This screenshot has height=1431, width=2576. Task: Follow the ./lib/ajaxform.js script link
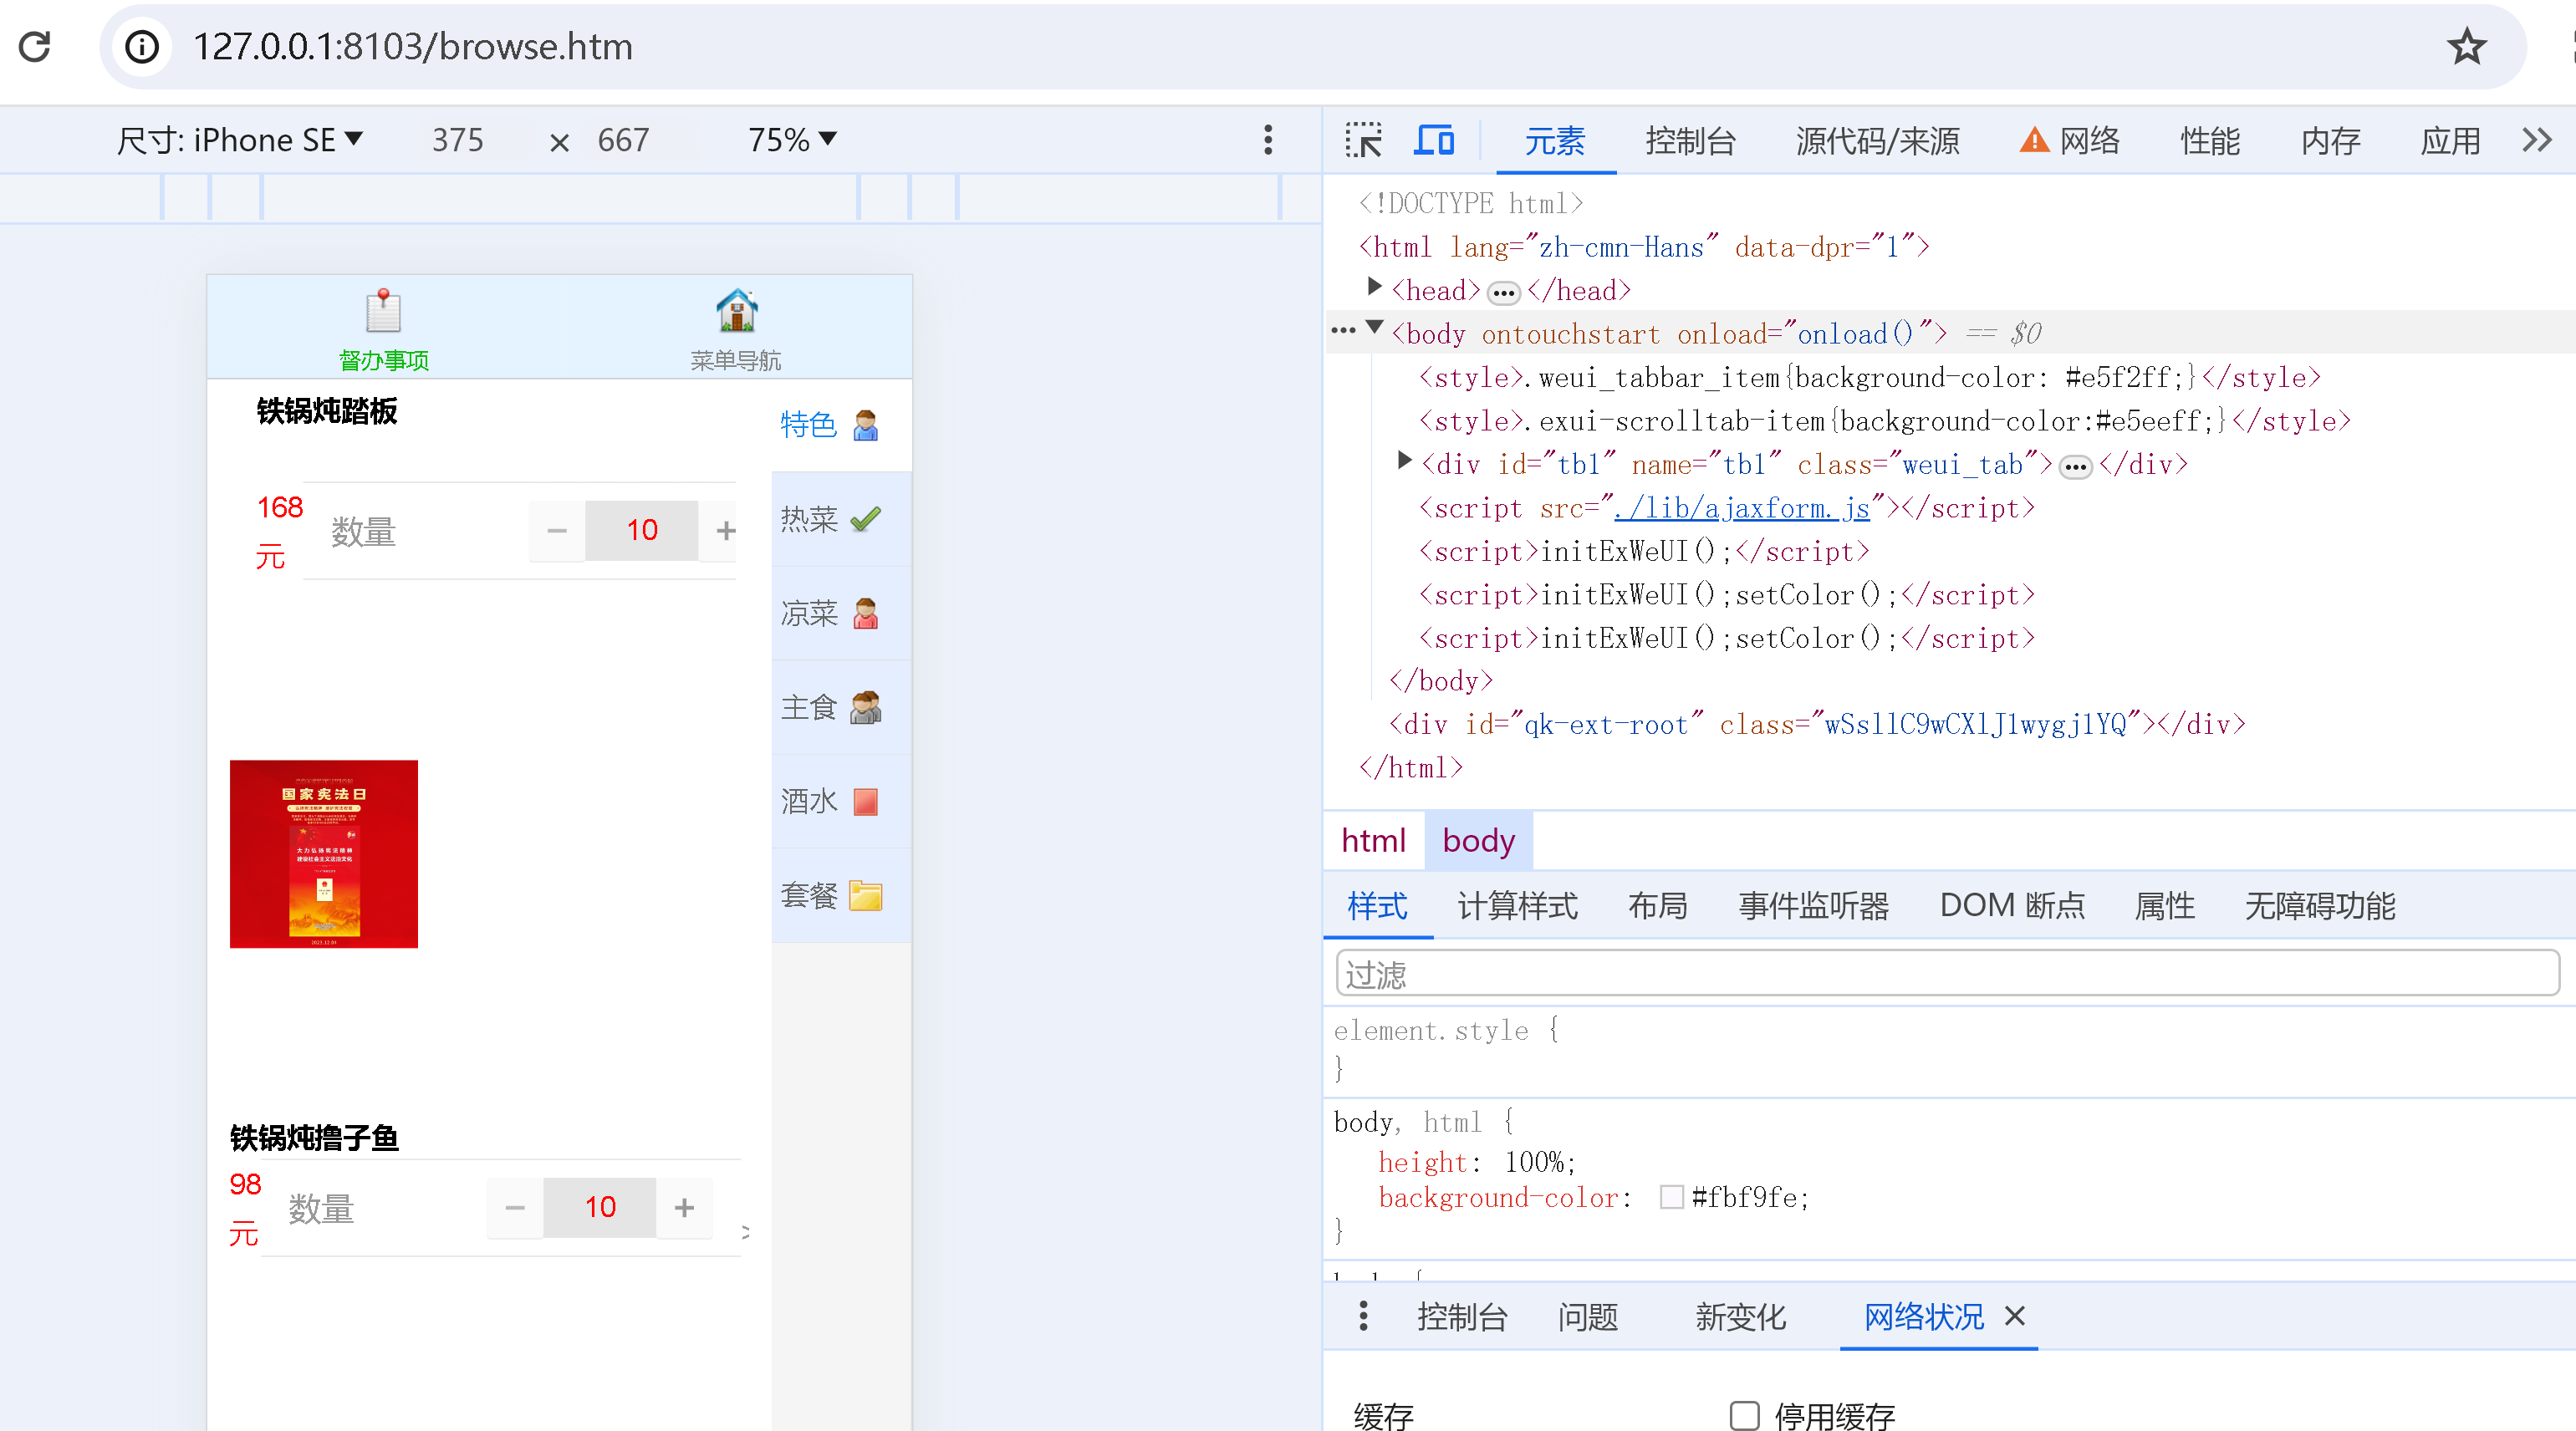tap(1742, 508)
